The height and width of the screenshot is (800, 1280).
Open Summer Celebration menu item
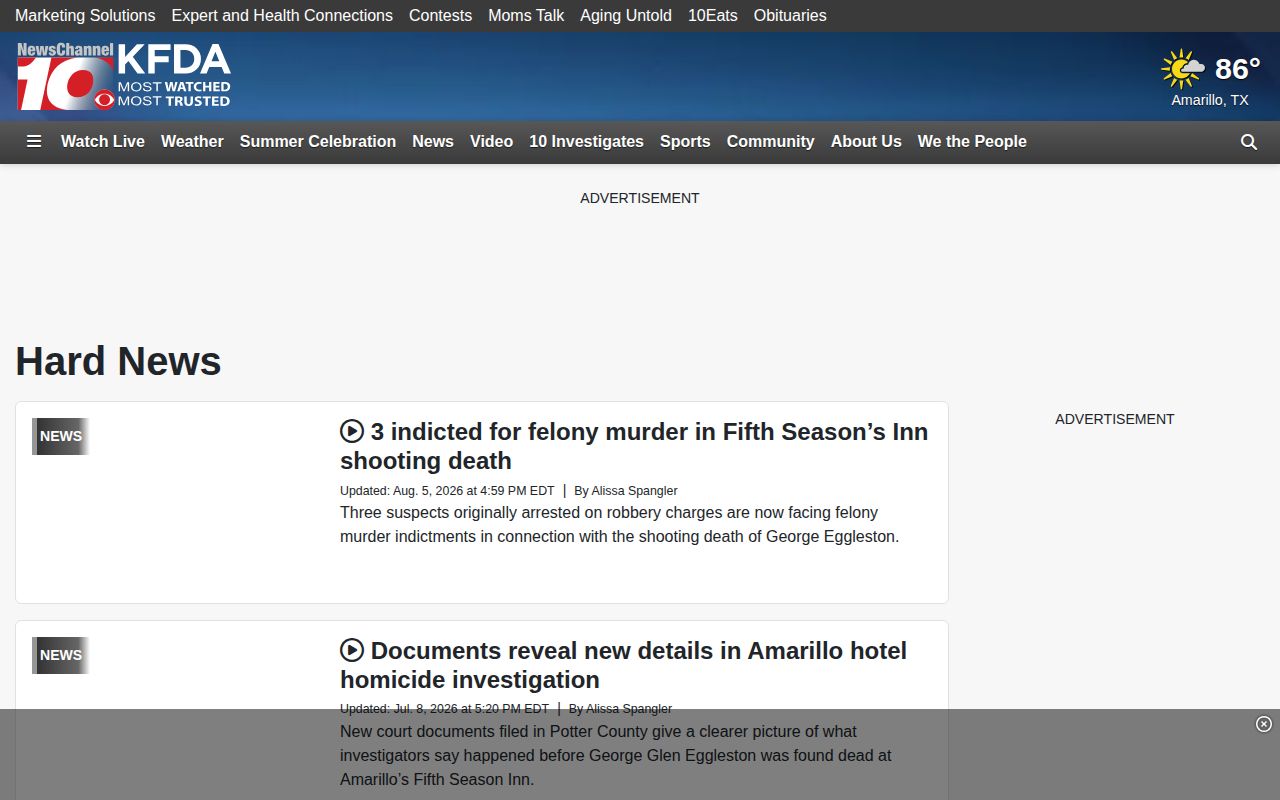pyautogui.click(x=318, y=142)
